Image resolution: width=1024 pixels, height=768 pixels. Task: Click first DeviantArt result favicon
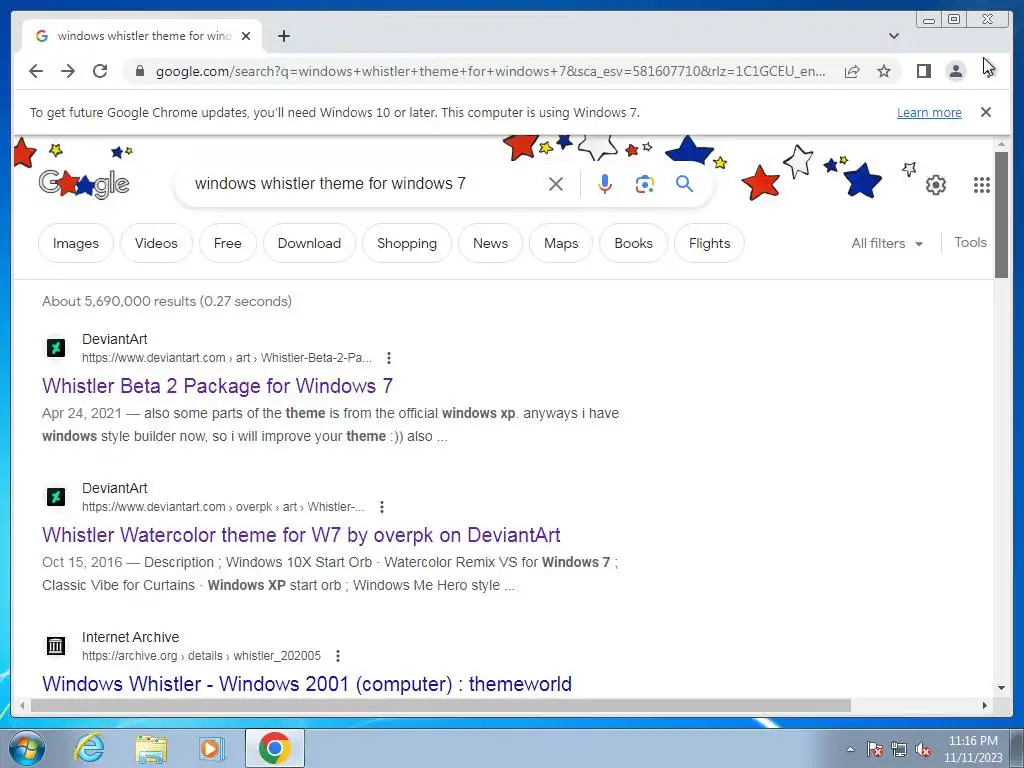coord(56,347)
